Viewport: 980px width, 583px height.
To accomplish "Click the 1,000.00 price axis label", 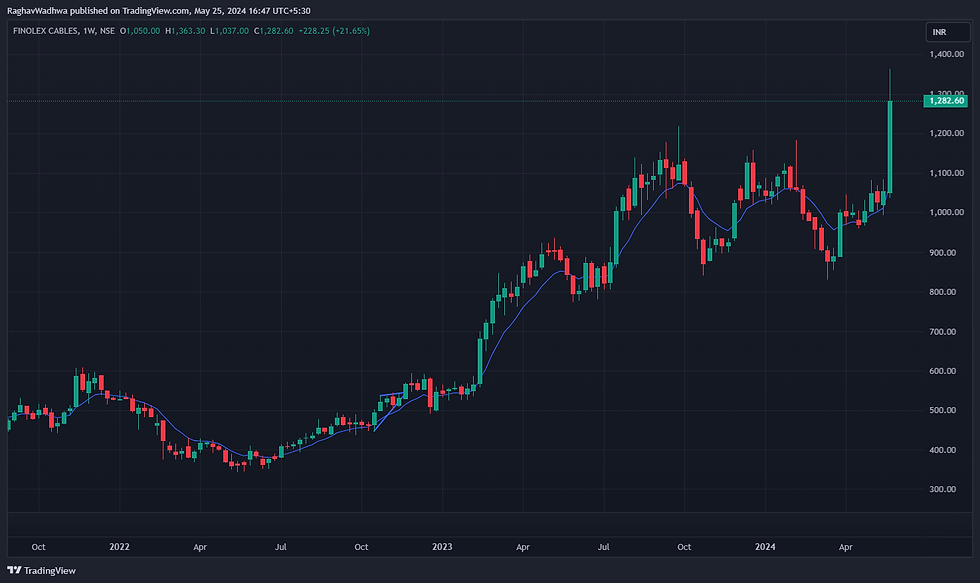I will click(946, 212).
